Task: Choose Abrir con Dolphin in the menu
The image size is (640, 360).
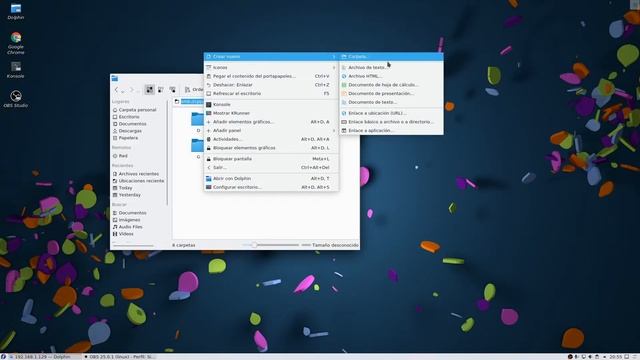Action: [x=271, y=178]
